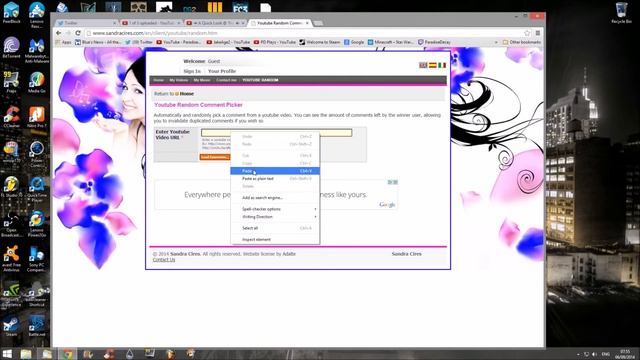Viewport: 640px width, 360px height.
Task: Open the YouTube - Paradise bookmark
Action: (179, 42)
